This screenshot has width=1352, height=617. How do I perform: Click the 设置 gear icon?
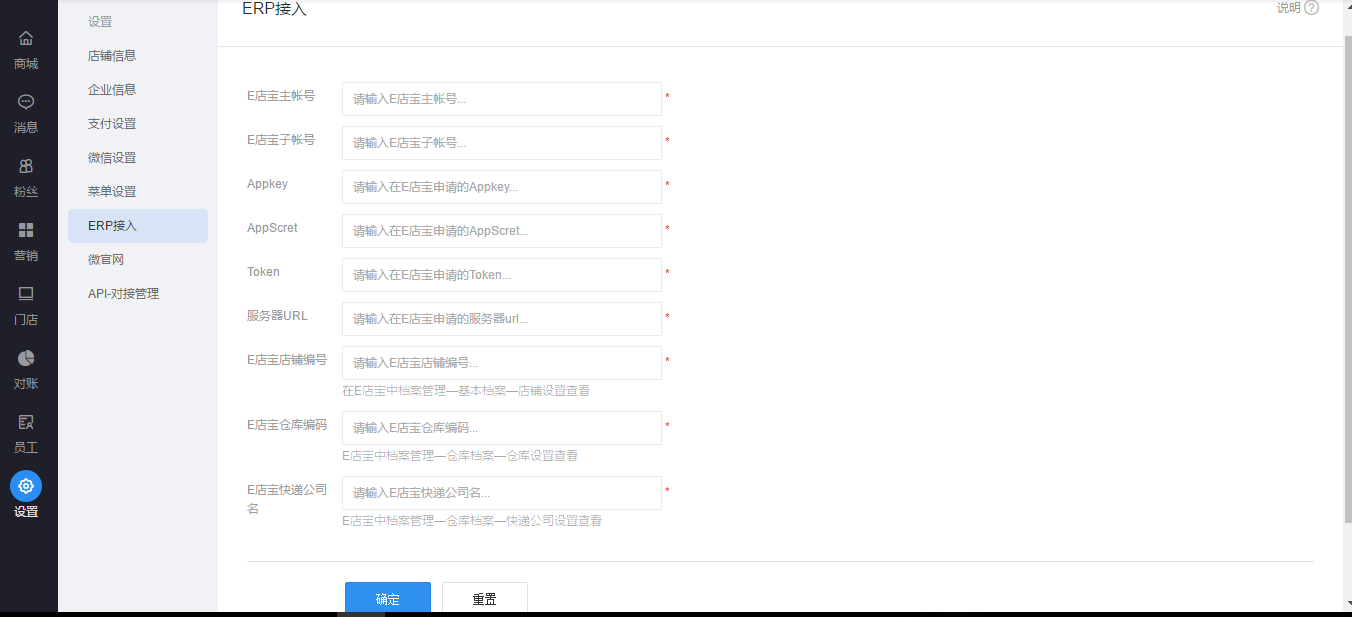pos(26,486)
